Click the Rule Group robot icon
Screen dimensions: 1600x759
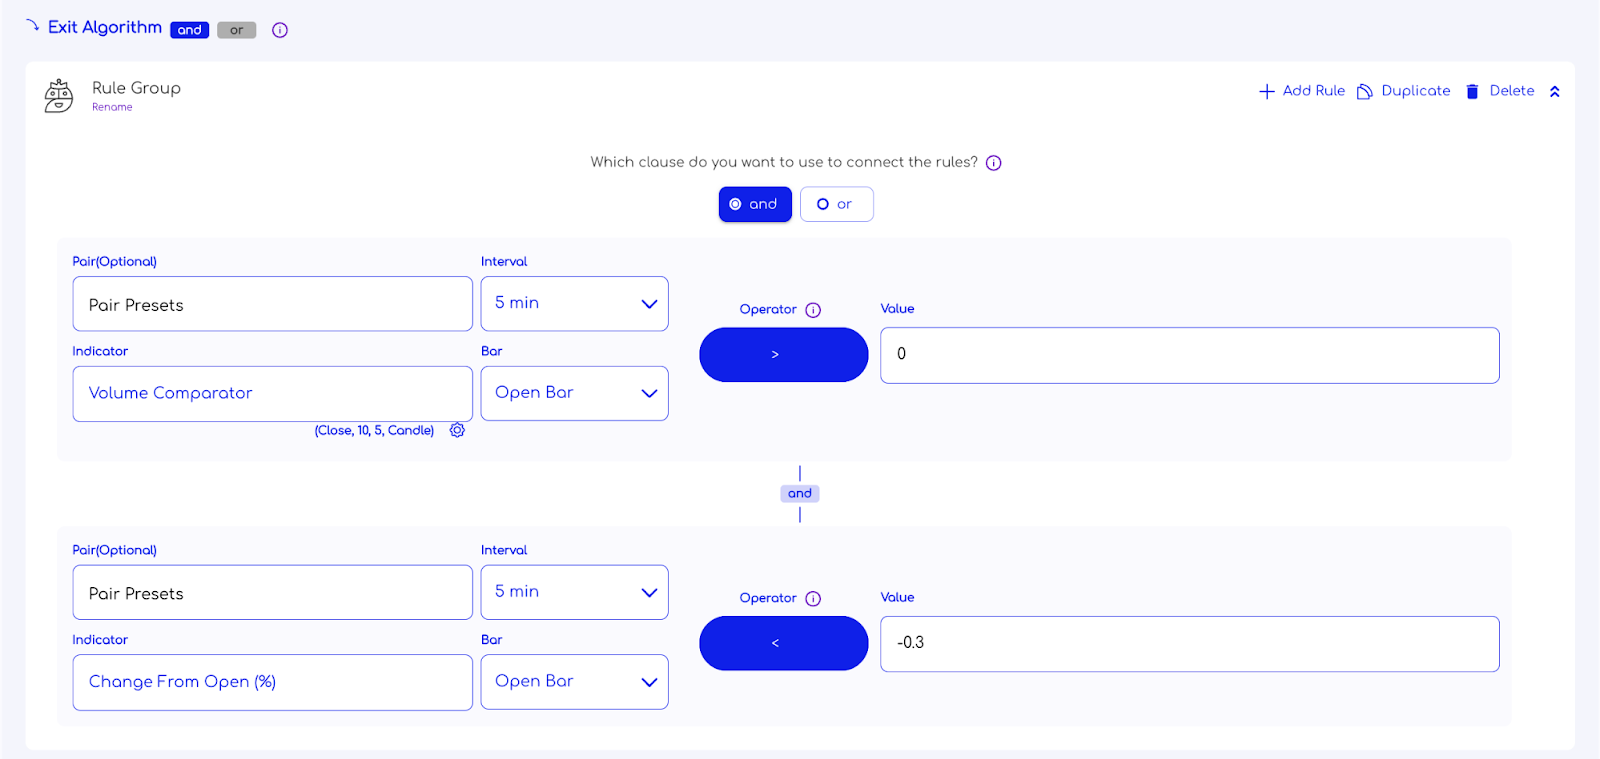click(59, 96)
